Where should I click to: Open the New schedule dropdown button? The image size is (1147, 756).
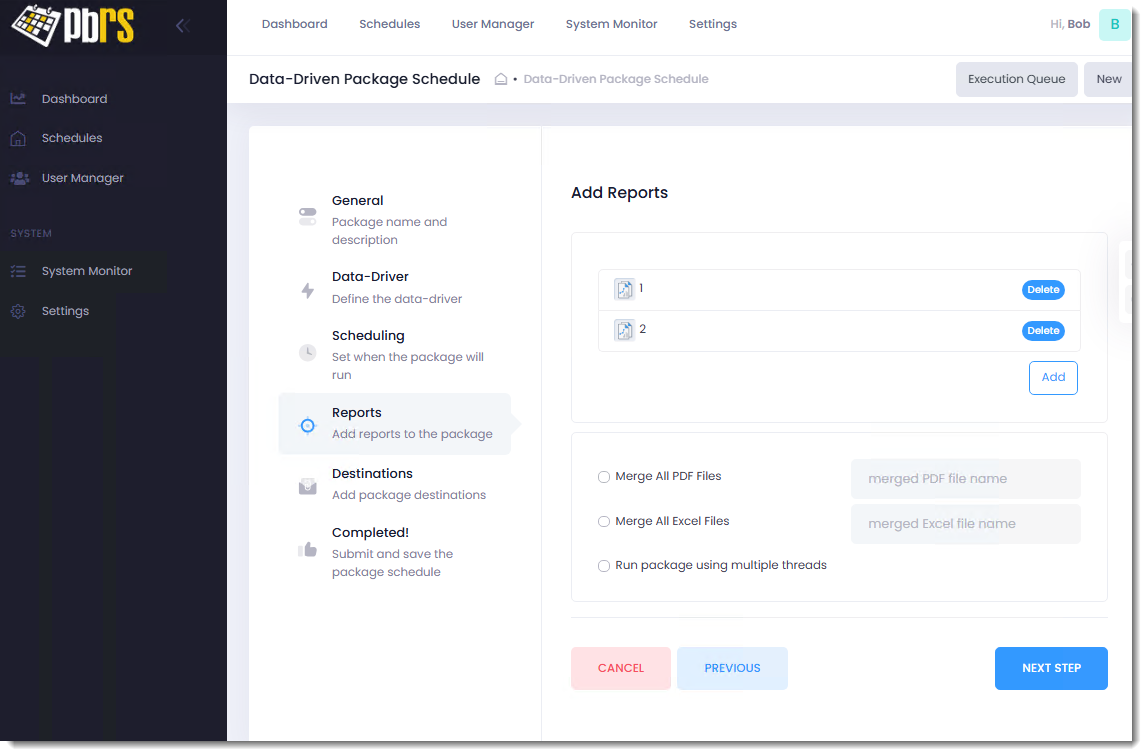point(1108,79)
